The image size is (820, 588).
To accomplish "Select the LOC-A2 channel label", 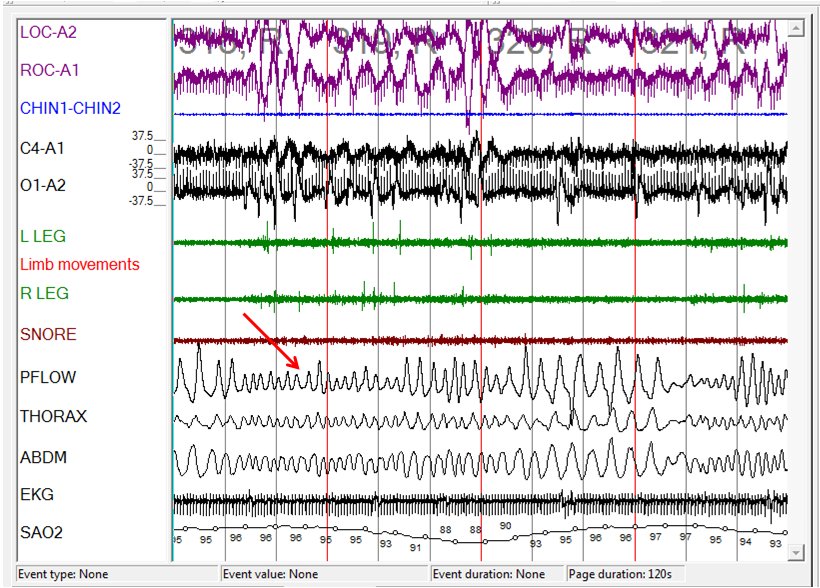I will (x=48, y=33).
